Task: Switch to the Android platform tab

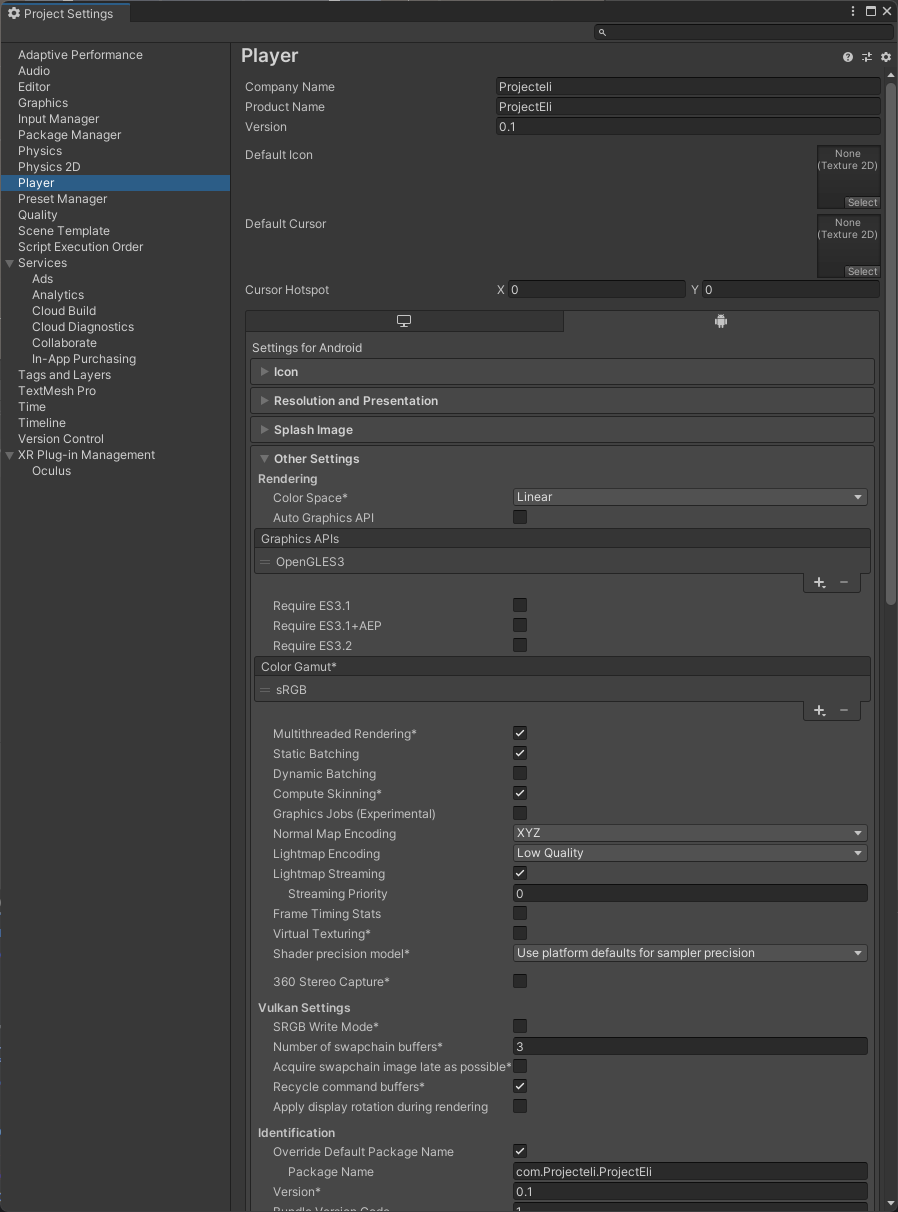Action: [x=721, y=321]
